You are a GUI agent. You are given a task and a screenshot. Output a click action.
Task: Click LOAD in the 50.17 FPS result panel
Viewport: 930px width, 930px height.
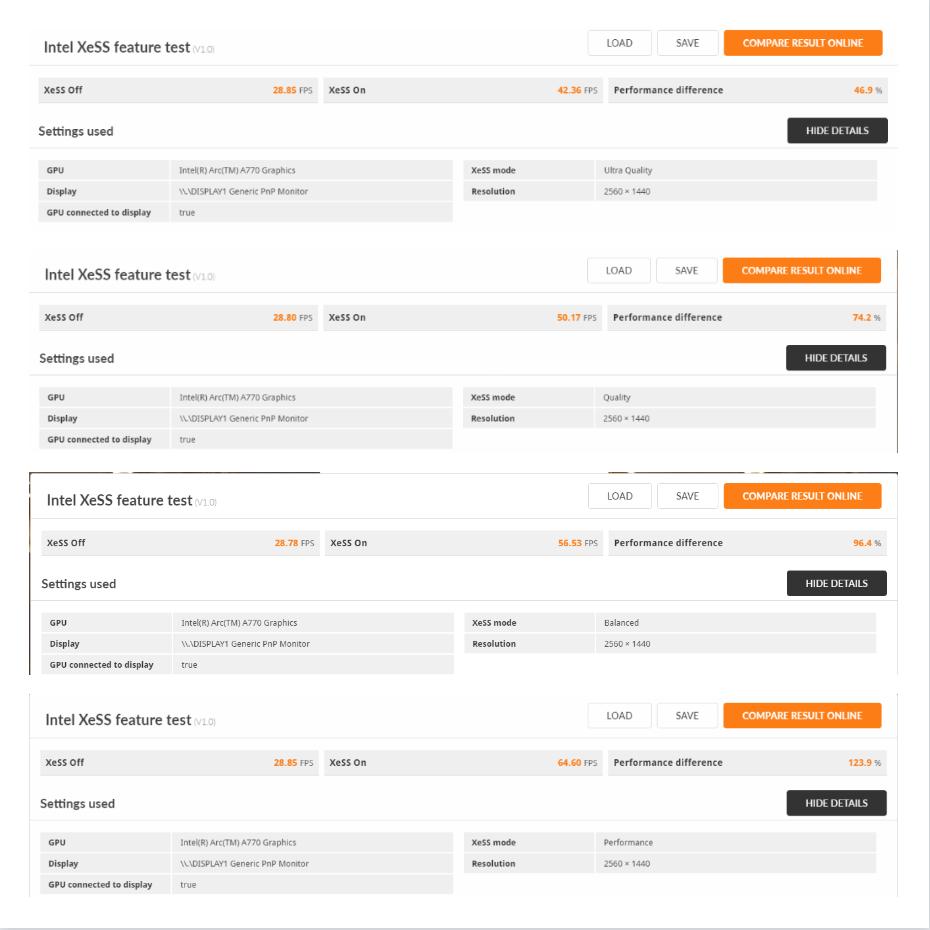coord(620,270)
